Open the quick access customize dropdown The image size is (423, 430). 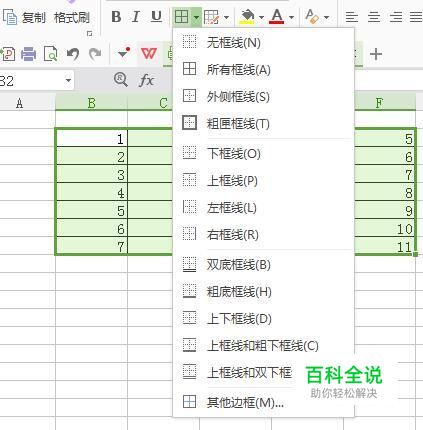tap(123, 53)
